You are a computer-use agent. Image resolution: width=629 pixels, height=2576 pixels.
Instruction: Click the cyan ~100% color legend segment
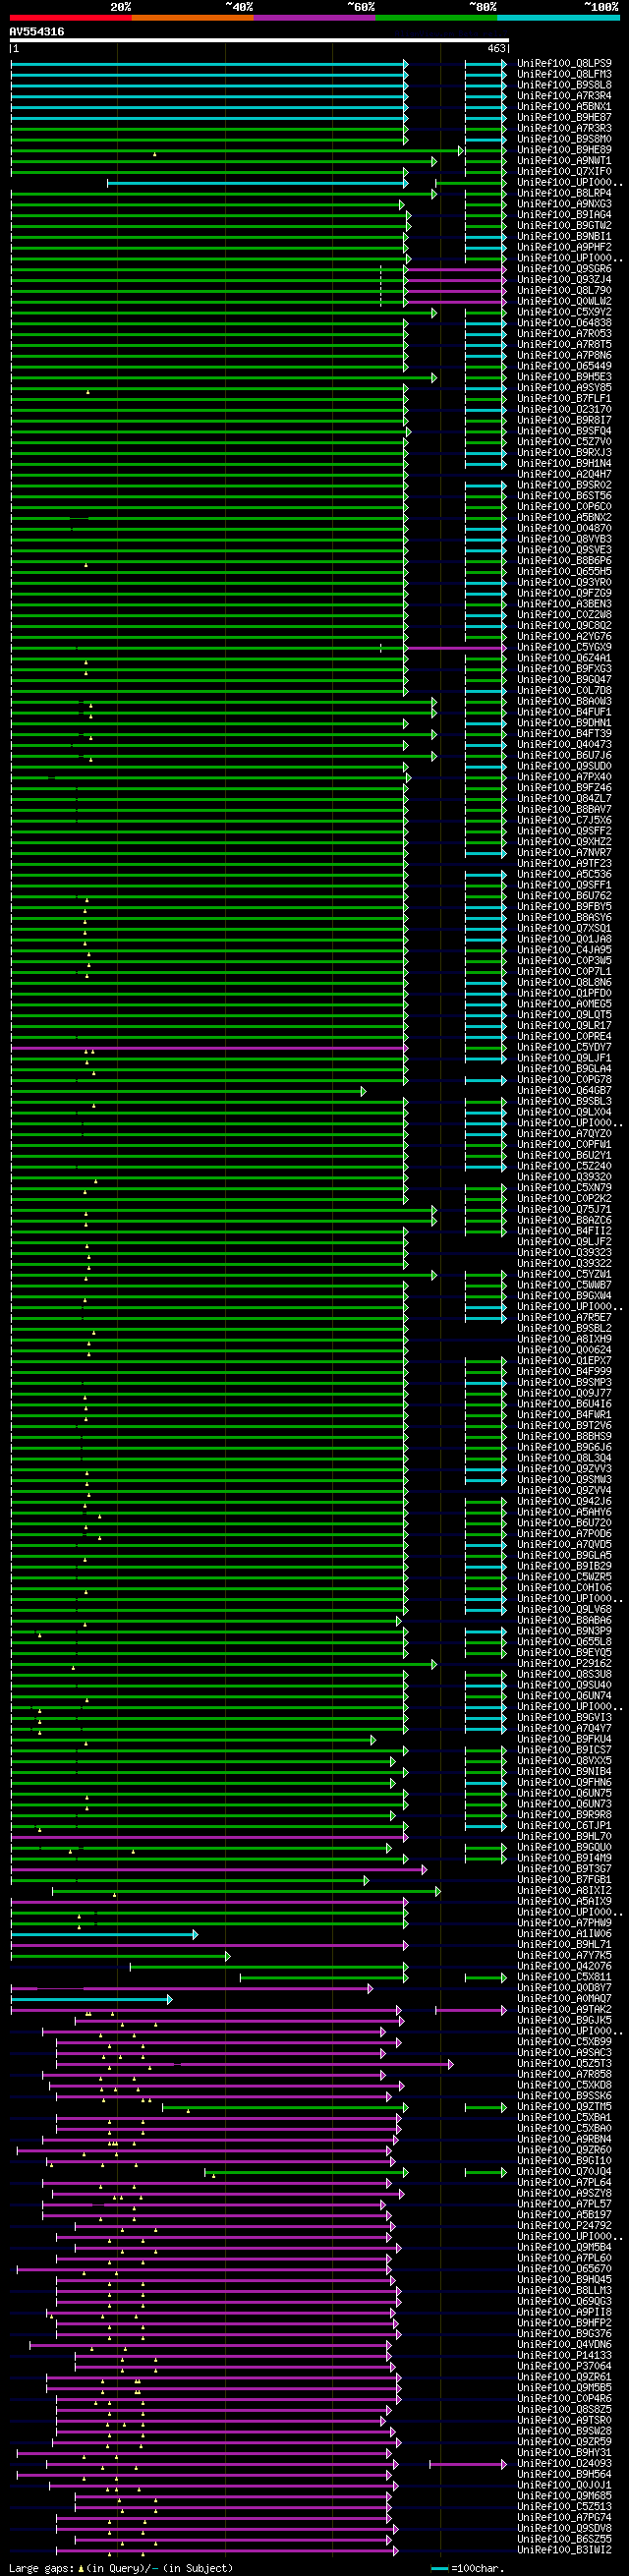558,17
